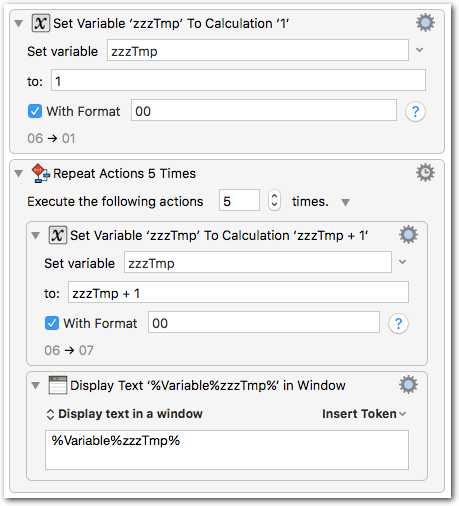Viewport: 459px width, 506px height.
Task: Open the Insert Token menu
Action: (364, 414)
